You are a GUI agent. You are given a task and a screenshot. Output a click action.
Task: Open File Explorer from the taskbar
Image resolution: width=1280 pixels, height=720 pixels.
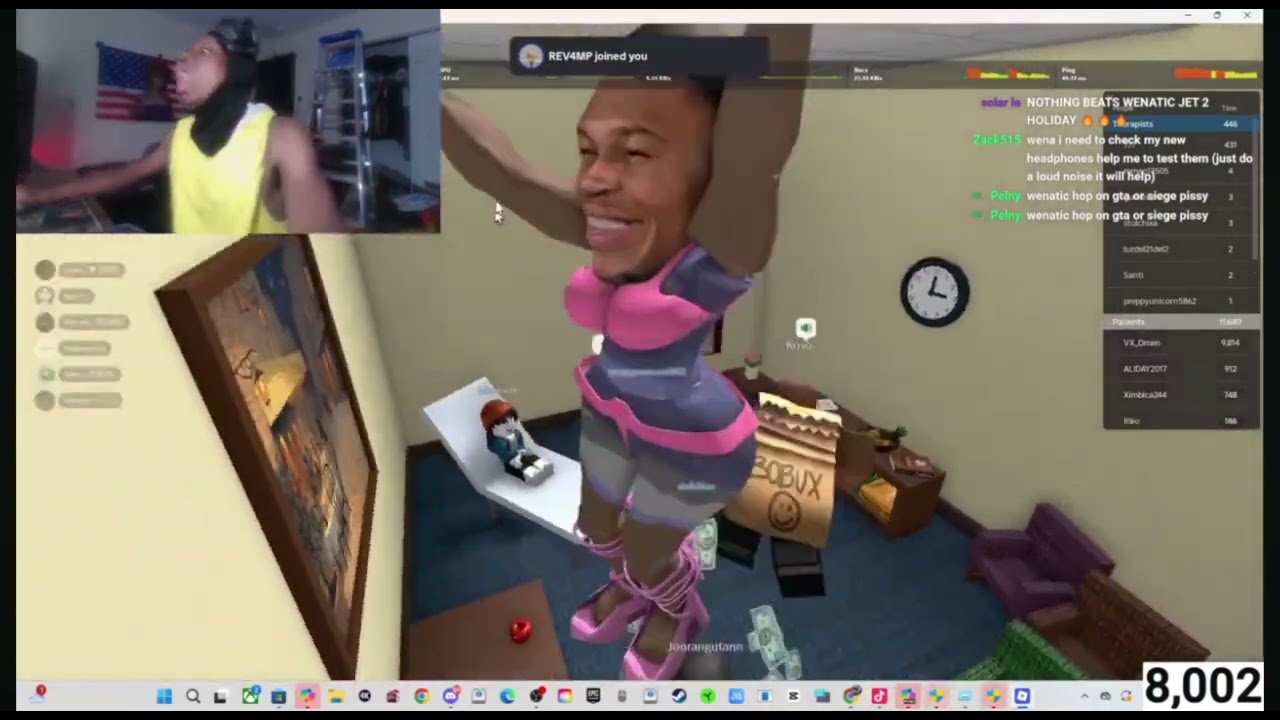pyautogui.click(x=336, y=696)
